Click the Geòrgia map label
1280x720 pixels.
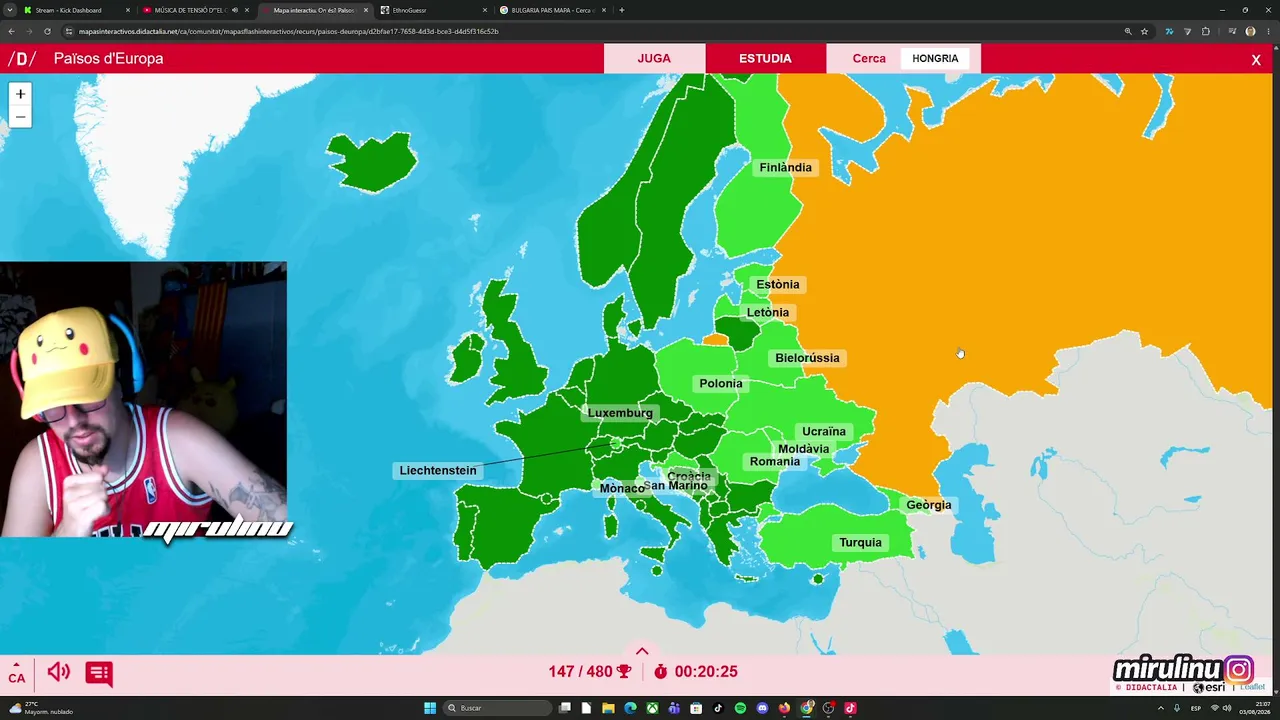[x=929, y=505]
